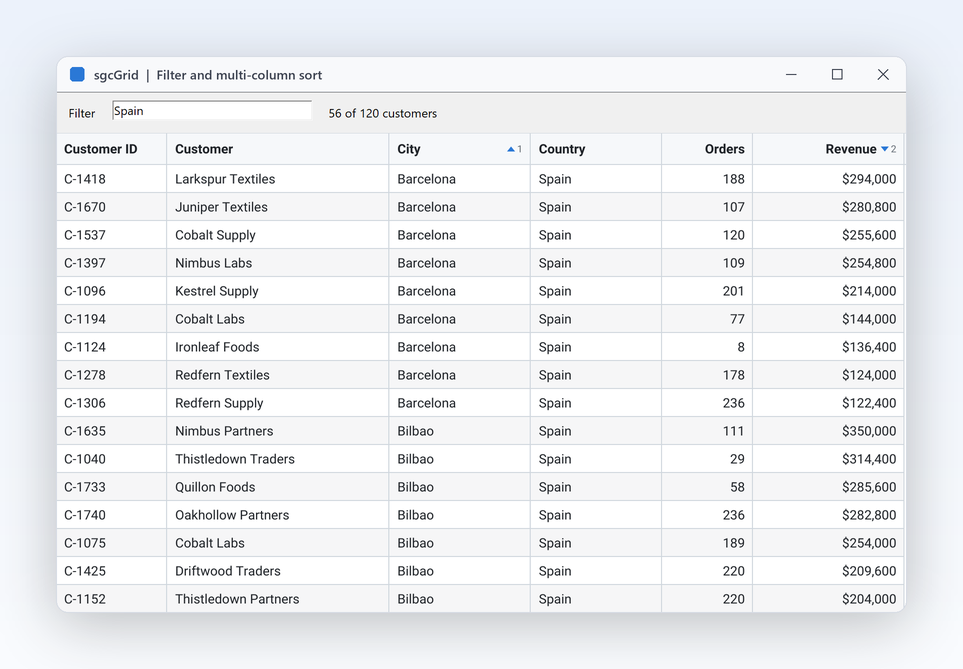
Task: Select the $209,600 revenue cell
Action: (828, 571)
